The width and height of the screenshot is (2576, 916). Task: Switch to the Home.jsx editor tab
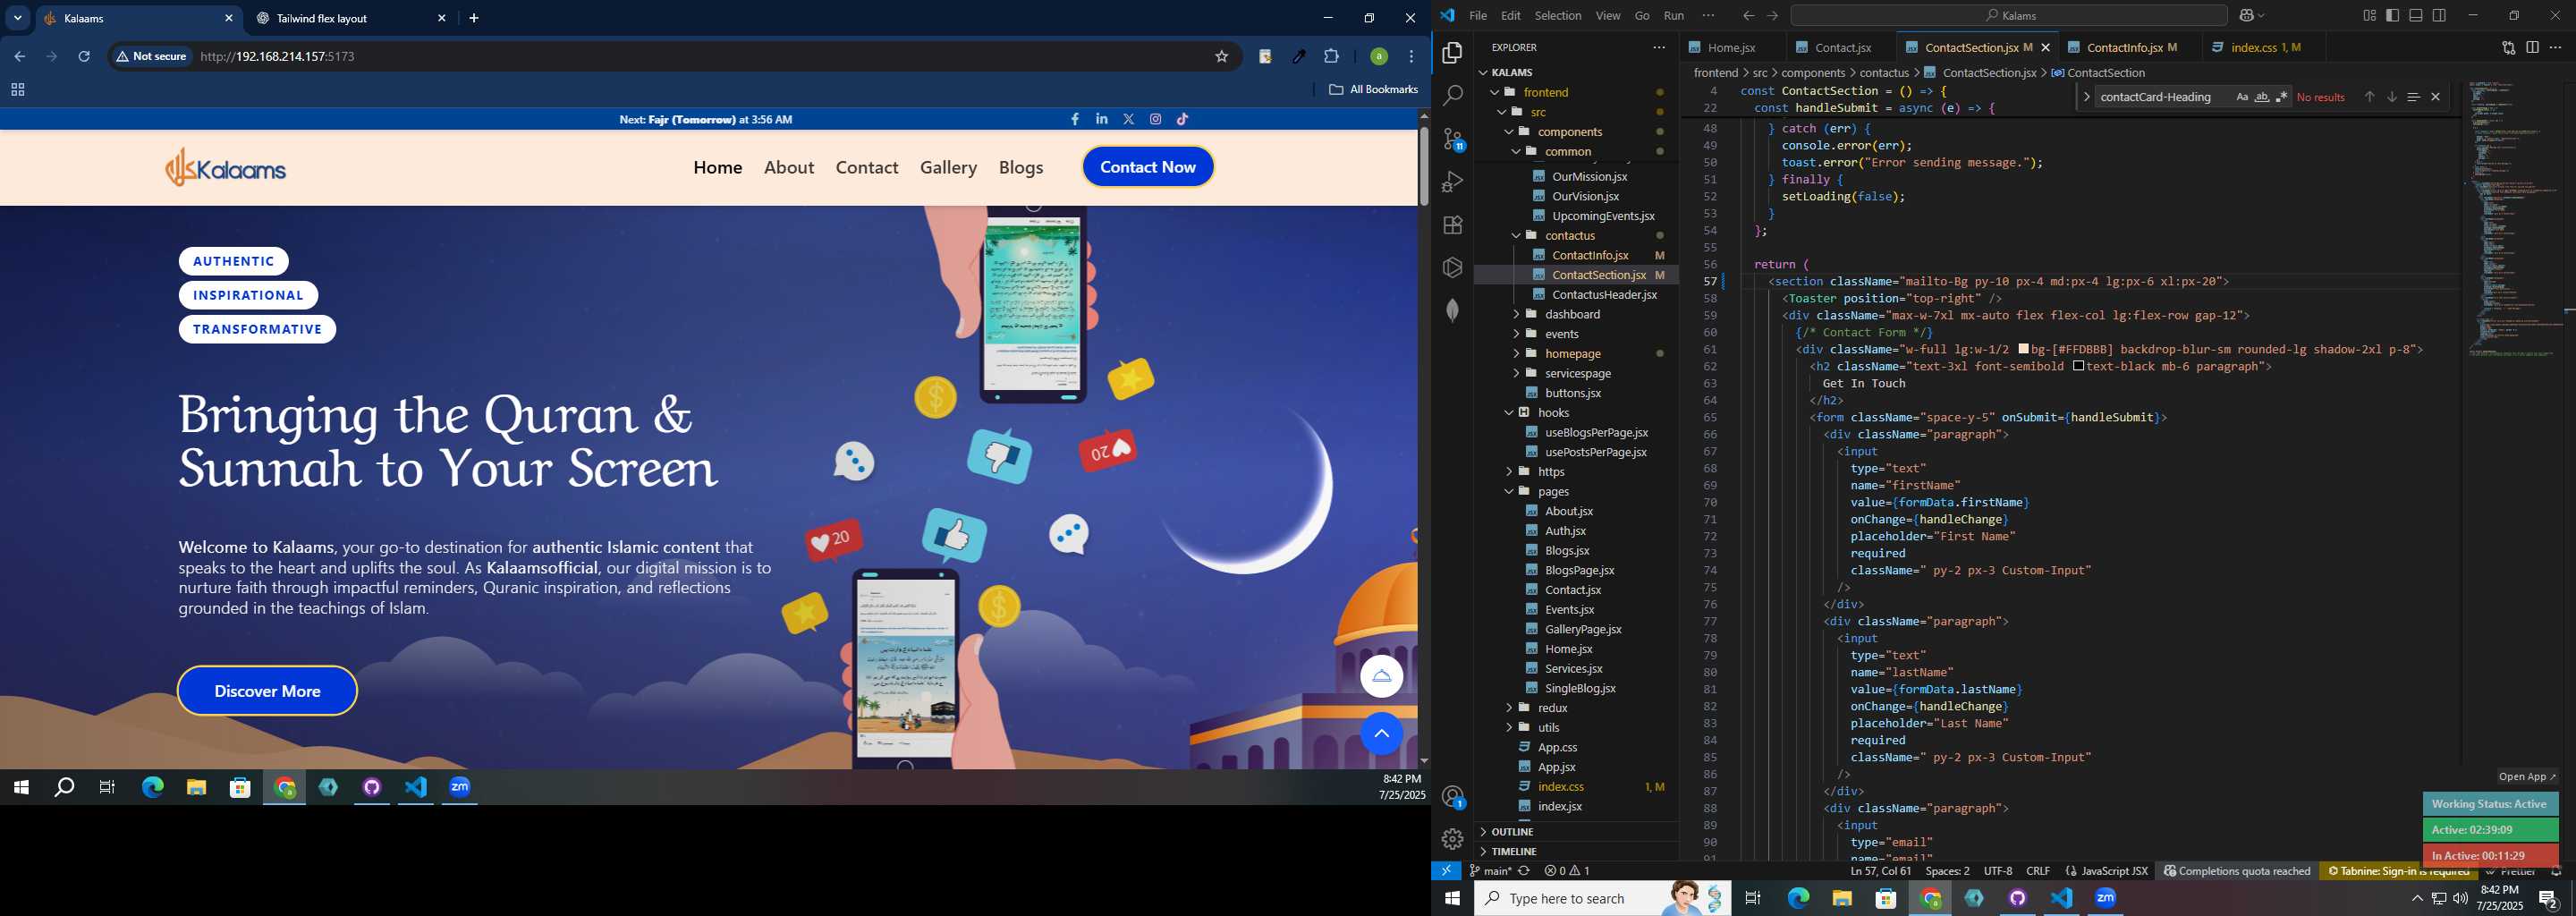coord(1732,47)
